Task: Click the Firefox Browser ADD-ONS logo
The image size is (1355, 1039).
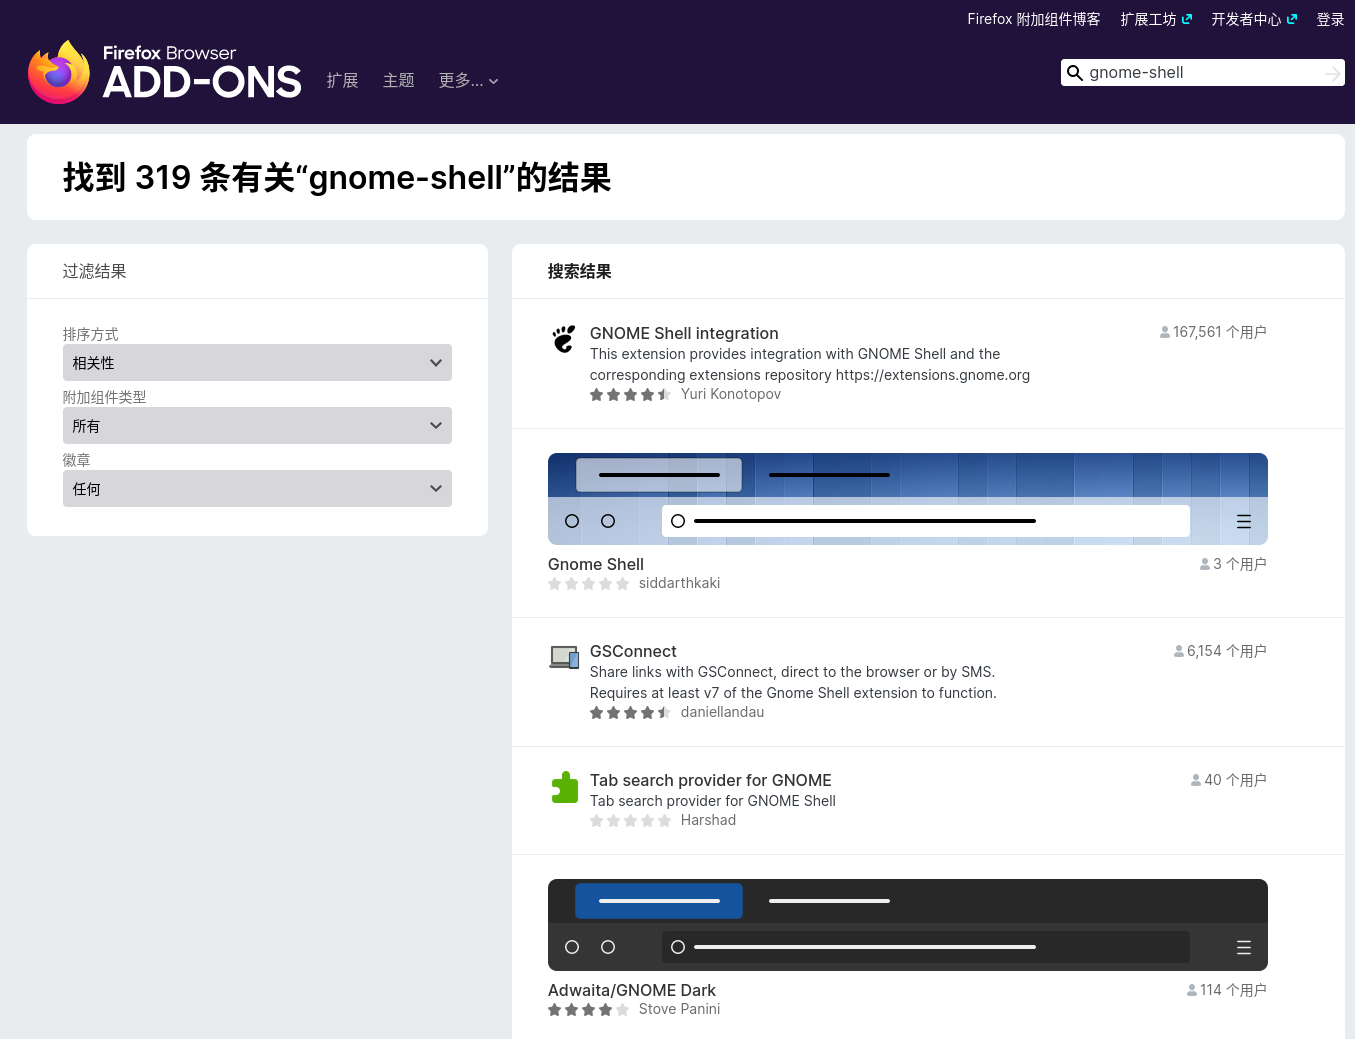Action: point(164,72)
